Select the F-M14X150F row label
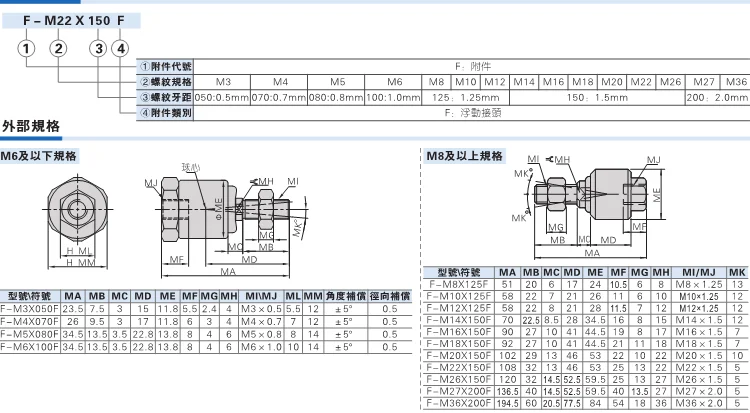The image size is (750, 413). click(458, 320)
